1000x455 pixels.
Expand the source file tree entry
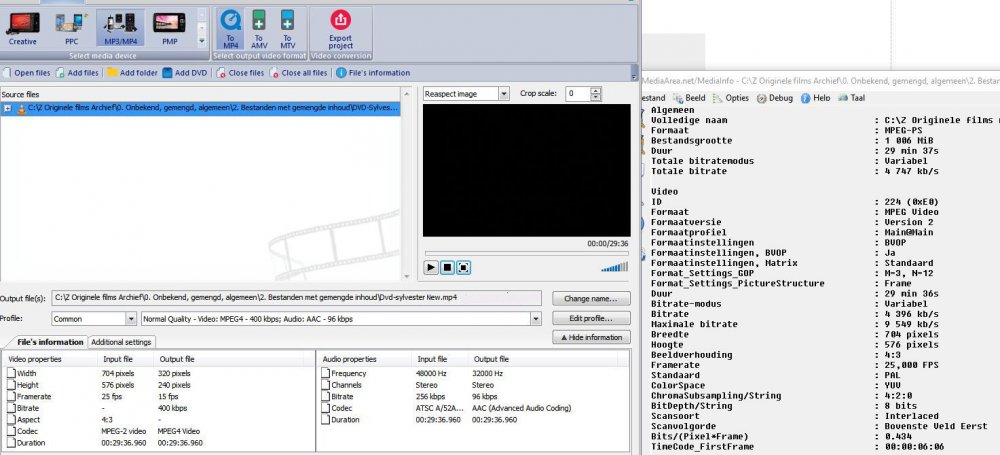[x=8, y=106]
